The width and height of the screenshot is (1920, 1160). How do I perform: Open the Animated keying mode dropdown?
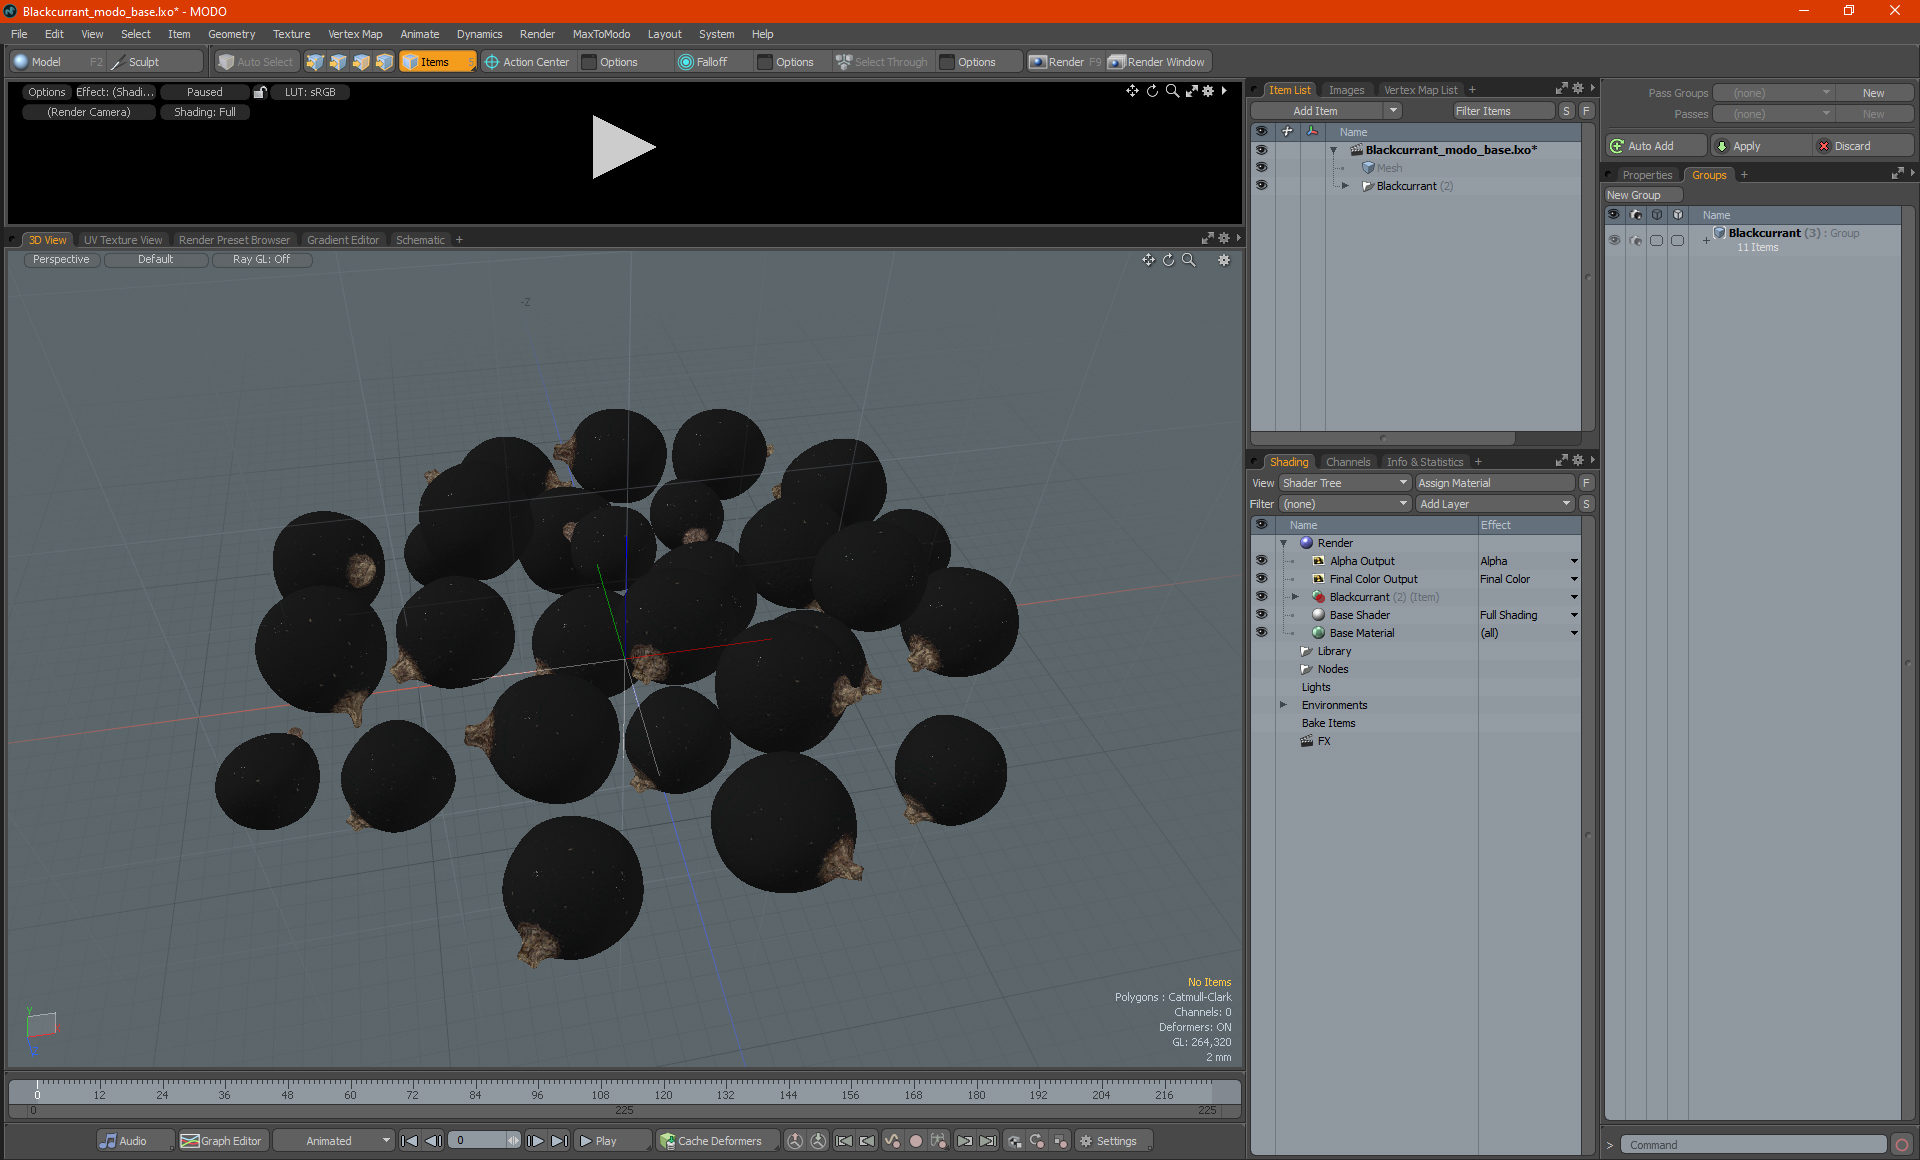coord(334,1141)
